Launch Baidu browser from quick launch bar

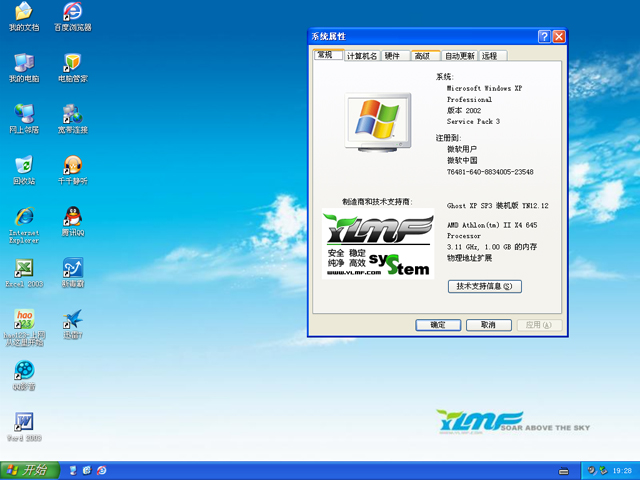coord(102,470)
